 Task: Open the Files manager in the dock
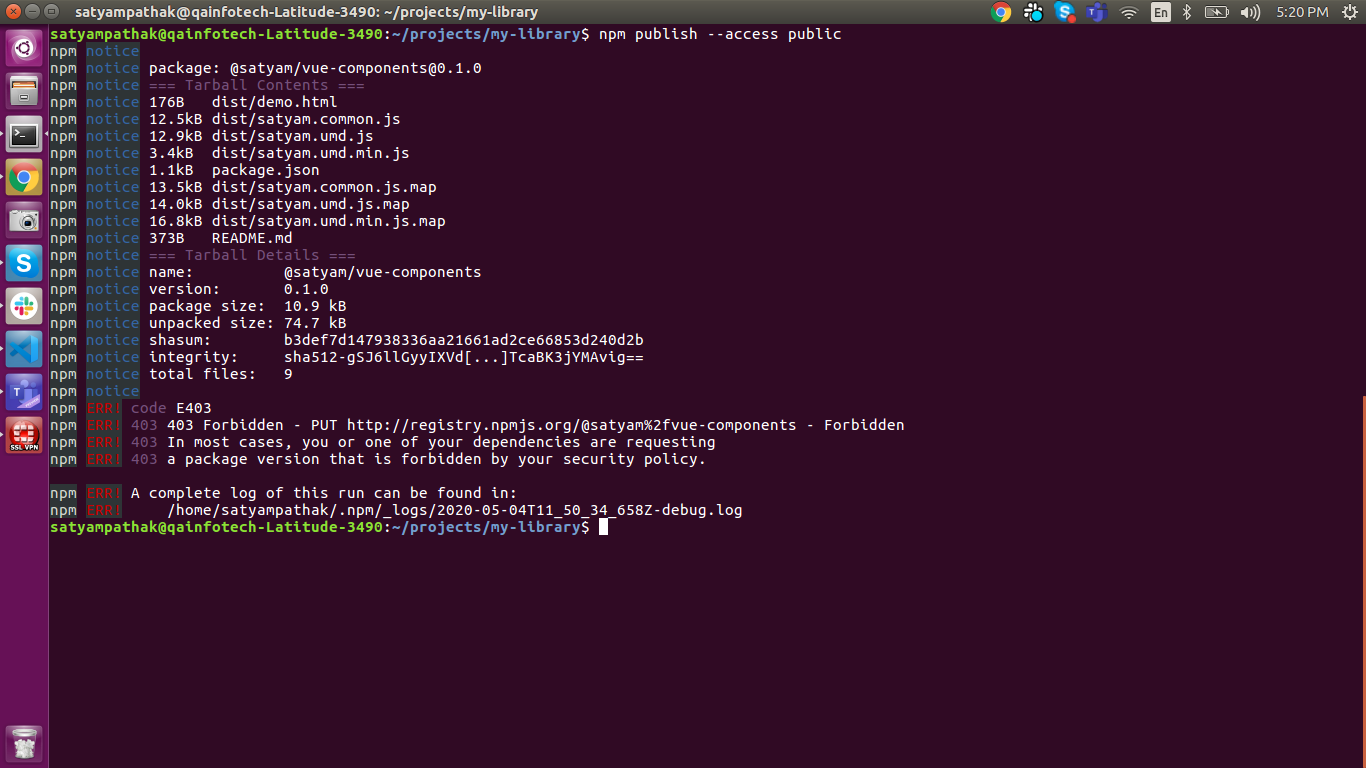[24, 92]
